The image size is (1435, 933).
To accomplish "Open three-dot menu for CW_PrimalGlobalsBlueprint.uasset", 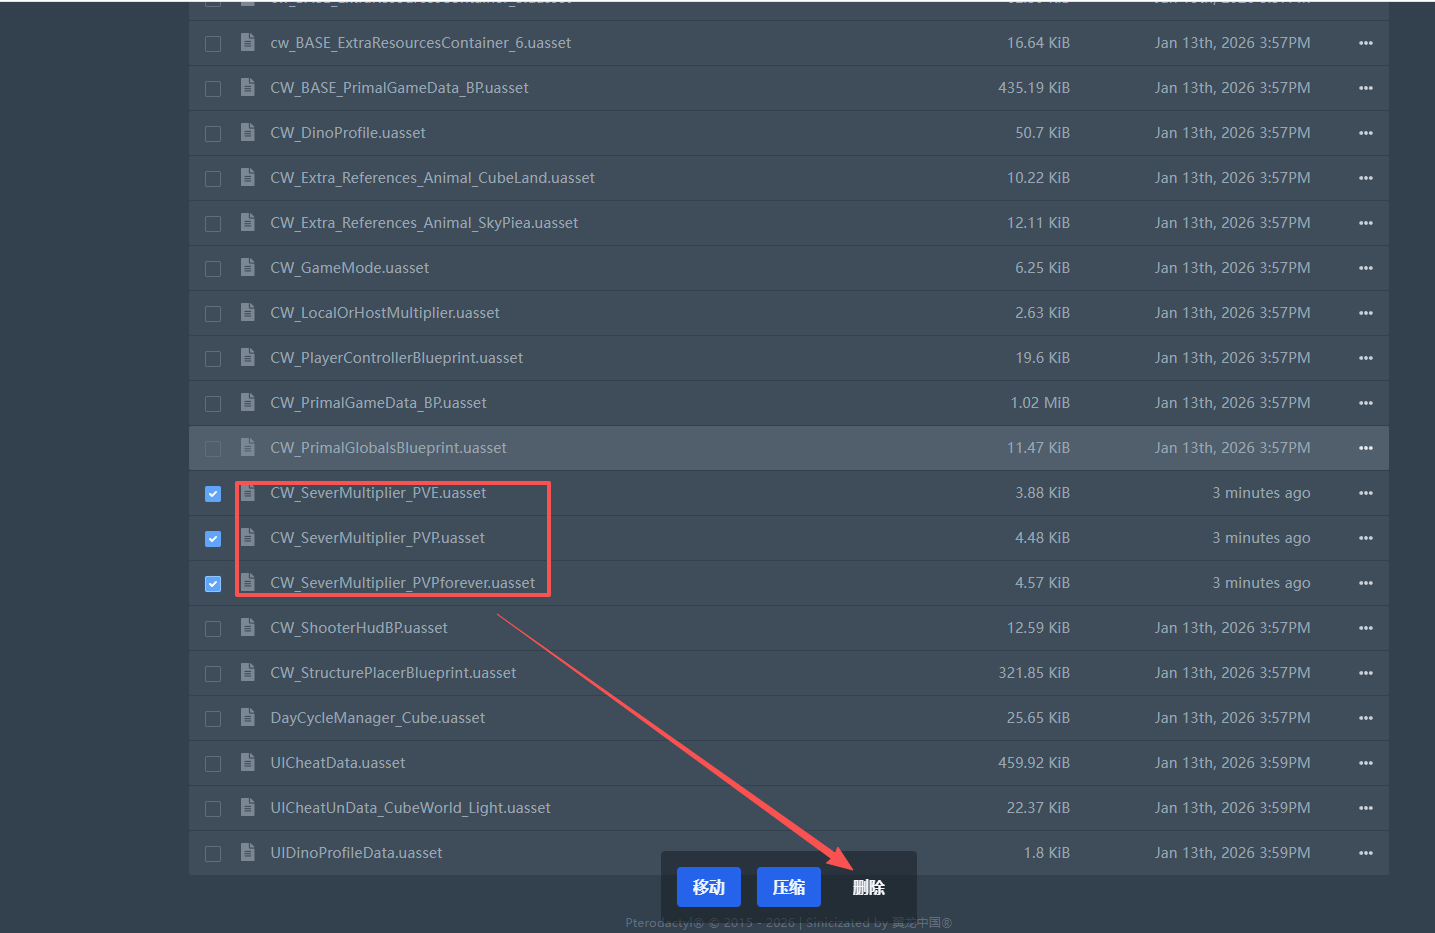I will 1365,448.
